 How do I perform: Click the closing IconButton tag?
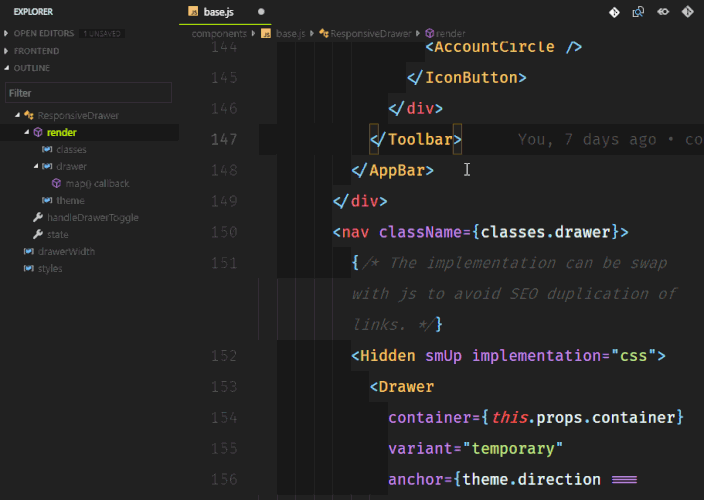(466, 78)
